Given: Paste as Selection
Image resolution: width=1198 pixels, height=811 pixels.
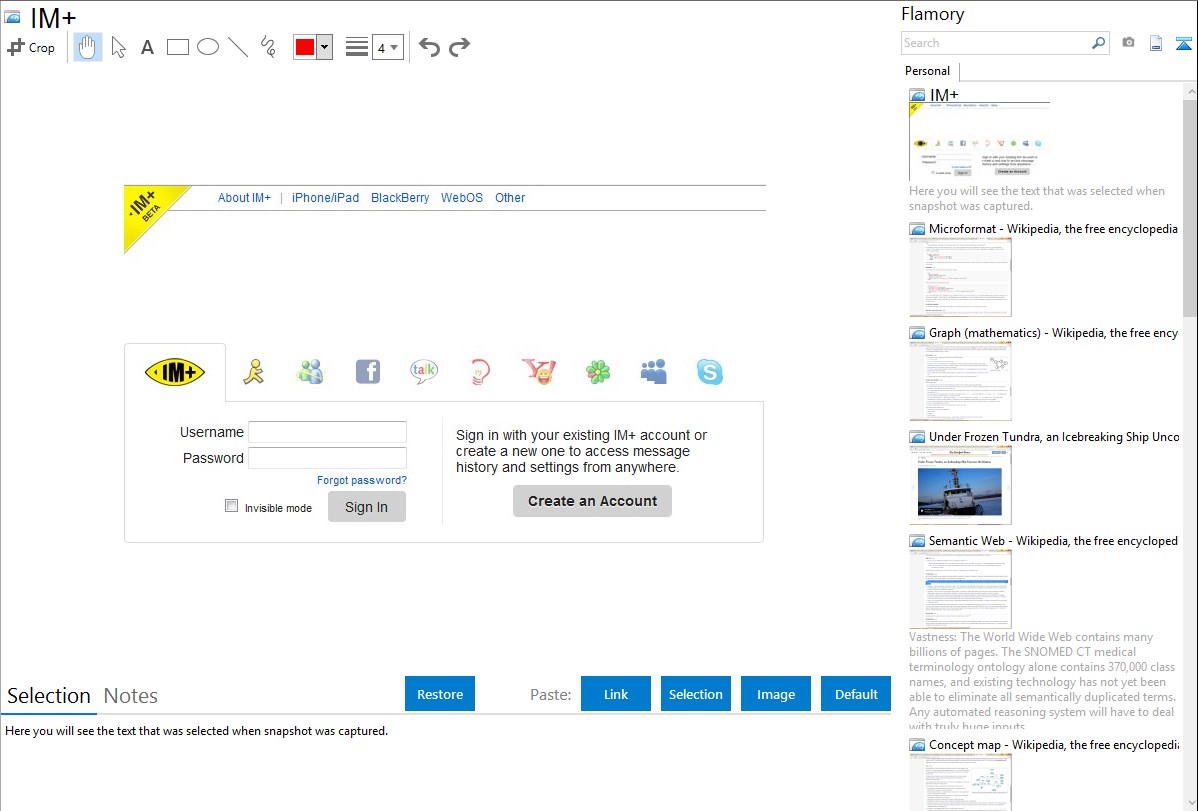Looking at the screenshot, I should 696,694.
